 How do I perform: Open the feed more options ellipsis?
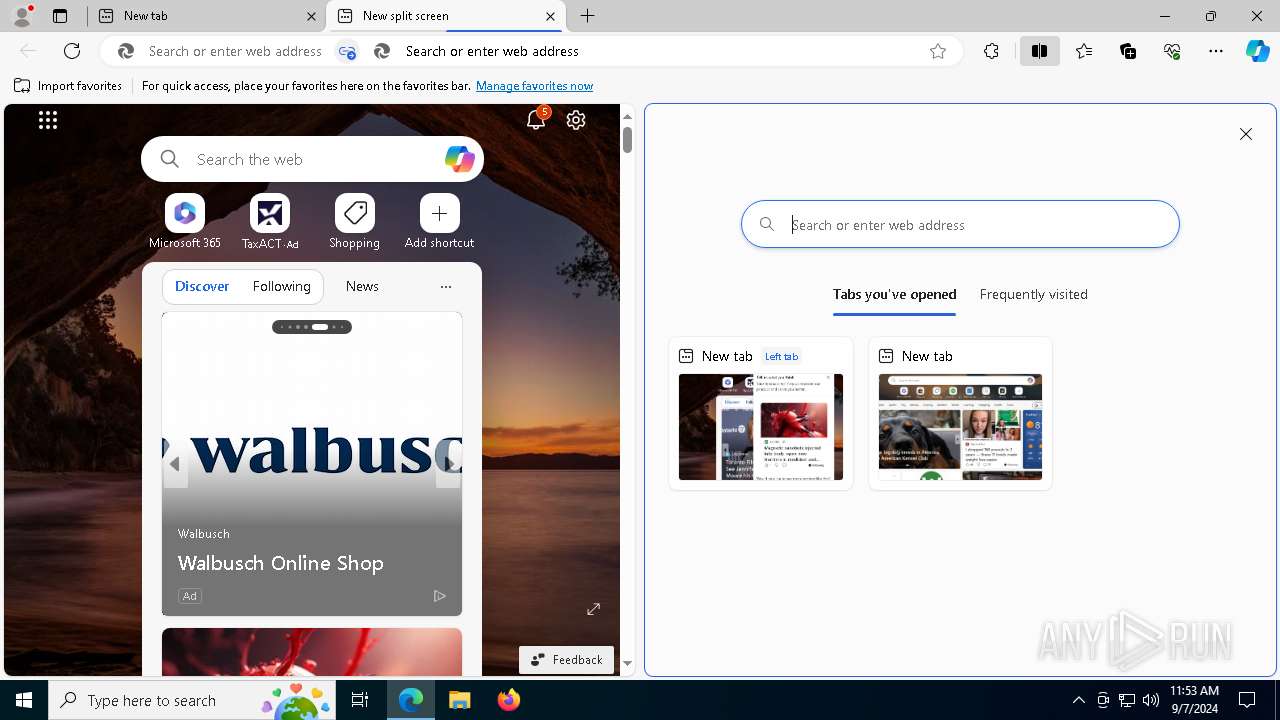coord(446,286)
